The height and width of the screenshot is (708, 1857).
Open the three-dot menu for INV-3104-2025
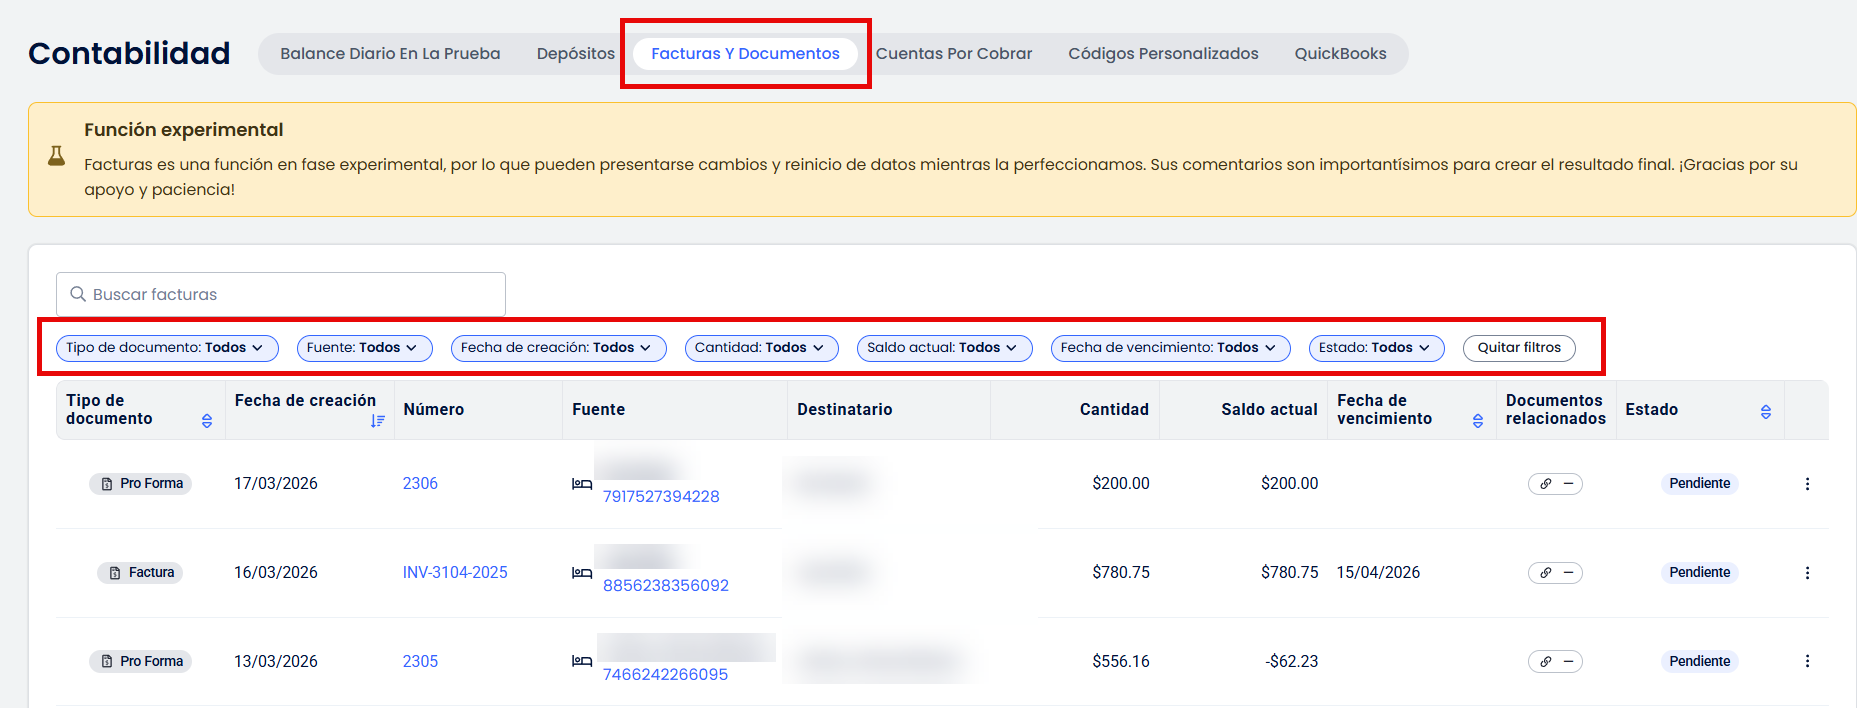coord(1807,573)
